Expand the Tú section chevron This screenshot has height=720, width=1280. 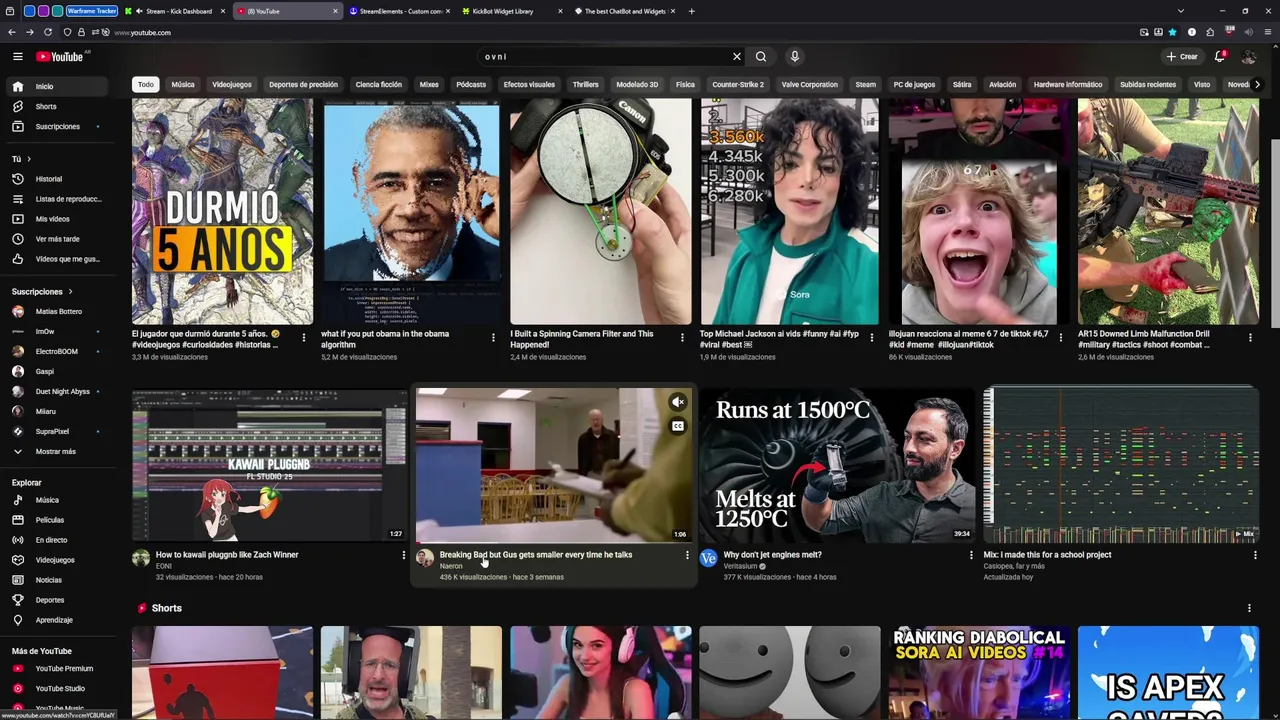tap(29, 159)
